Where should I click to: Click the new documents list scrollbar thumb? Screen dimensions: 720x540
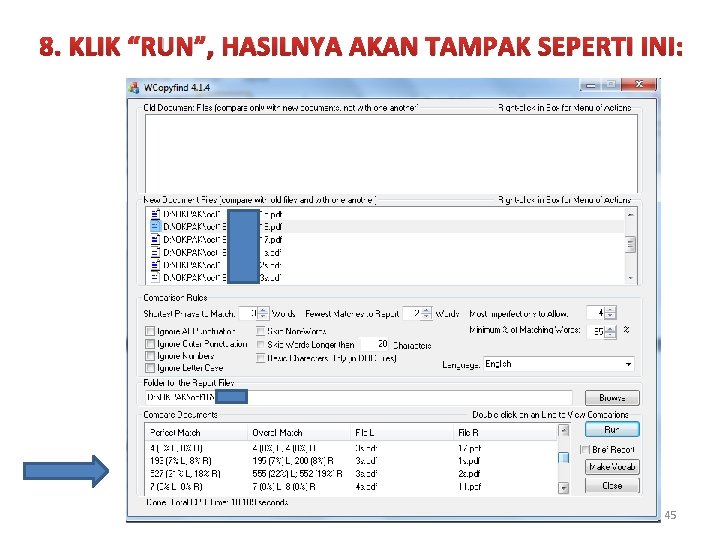point(630,244)
